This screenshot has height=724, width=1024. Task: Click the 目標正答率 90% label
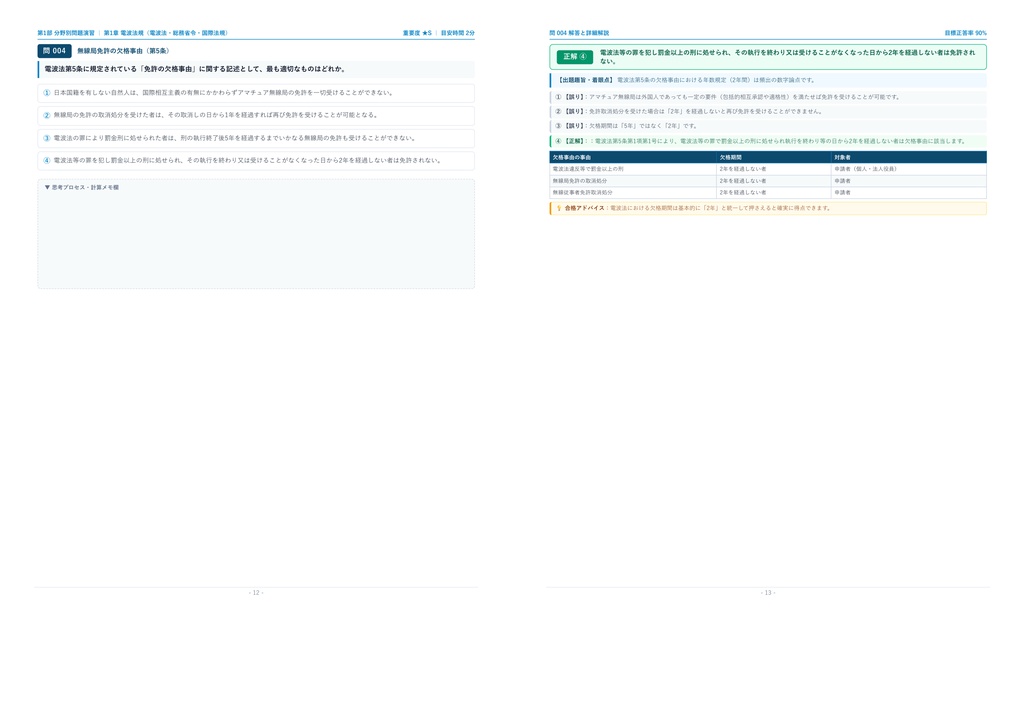click(965, 33)
